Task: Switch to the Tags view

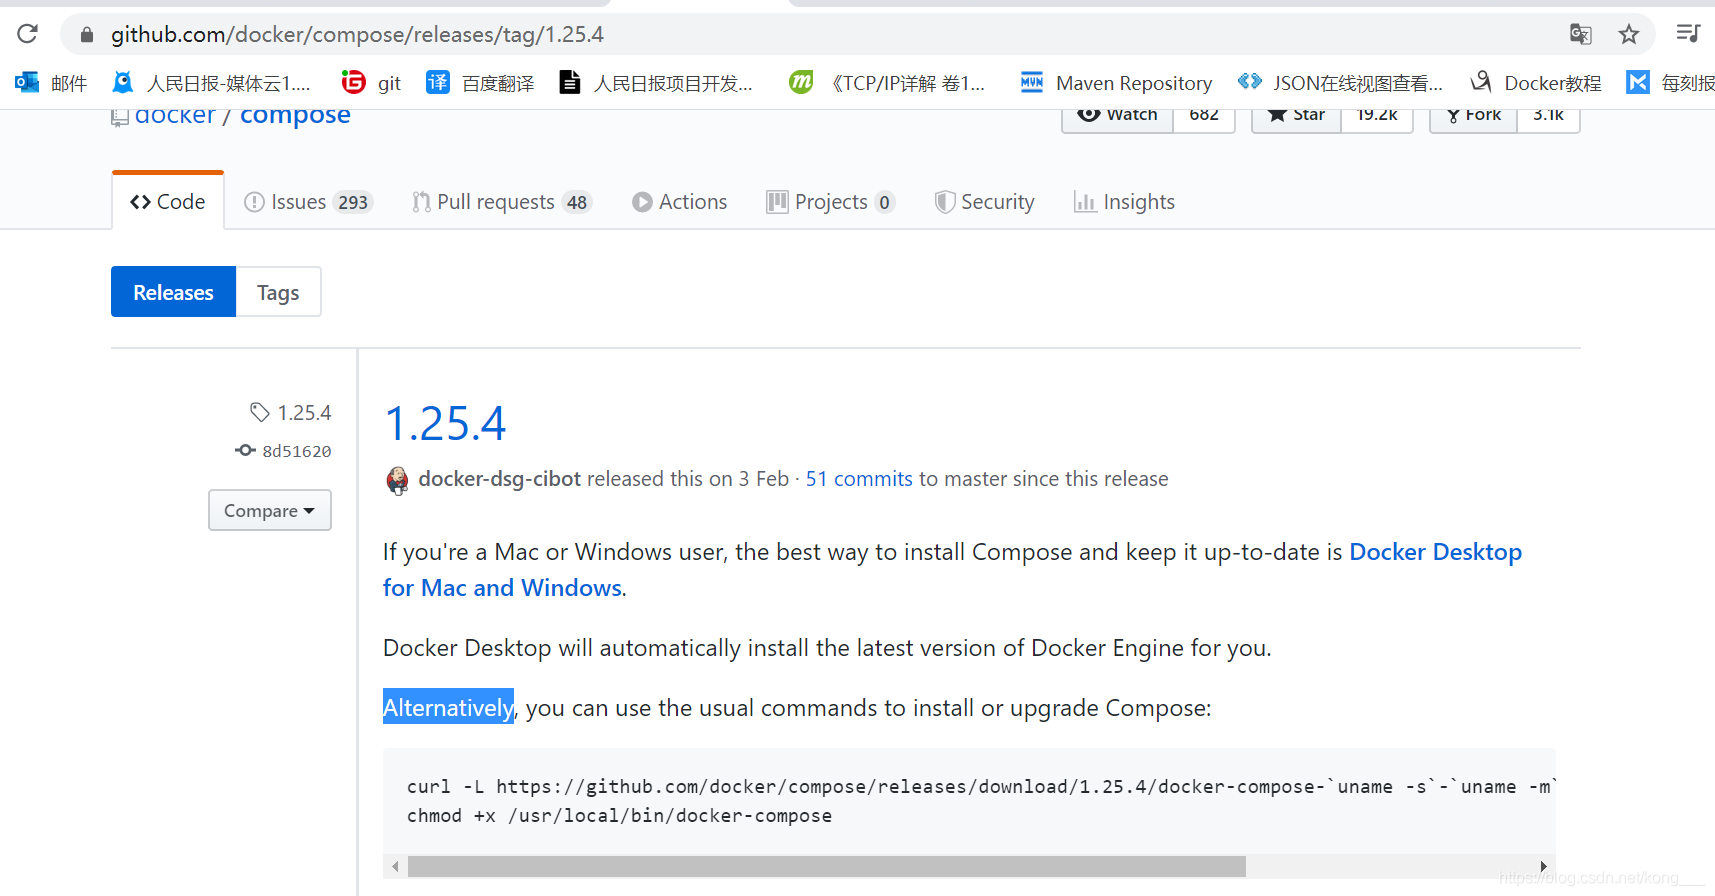Action: pos(278,292)
